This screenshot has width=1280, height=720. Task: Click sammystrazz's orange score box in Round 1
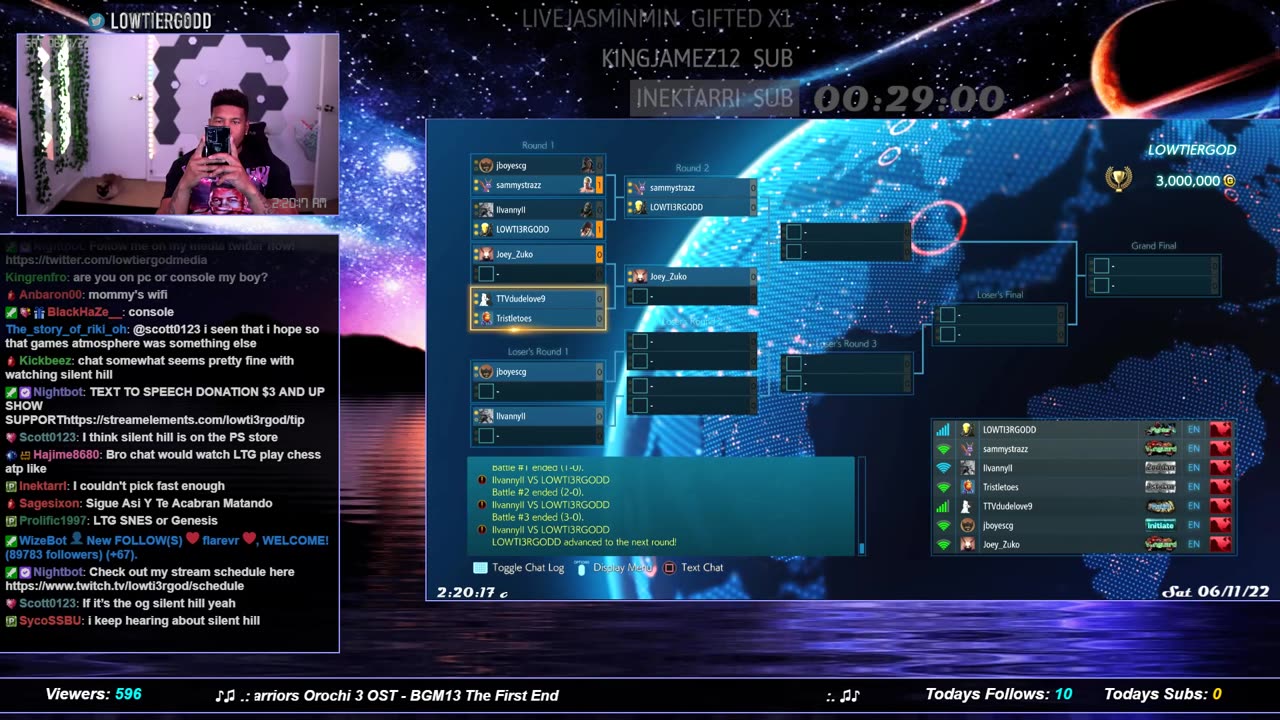[600, 185]
